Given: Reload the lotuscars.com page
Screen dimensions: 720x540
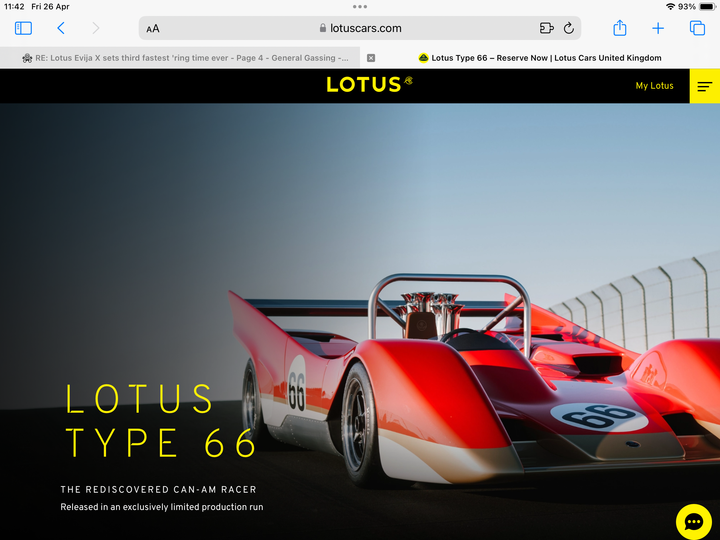Looking at the screenshot, I should [x=568, y=28].
